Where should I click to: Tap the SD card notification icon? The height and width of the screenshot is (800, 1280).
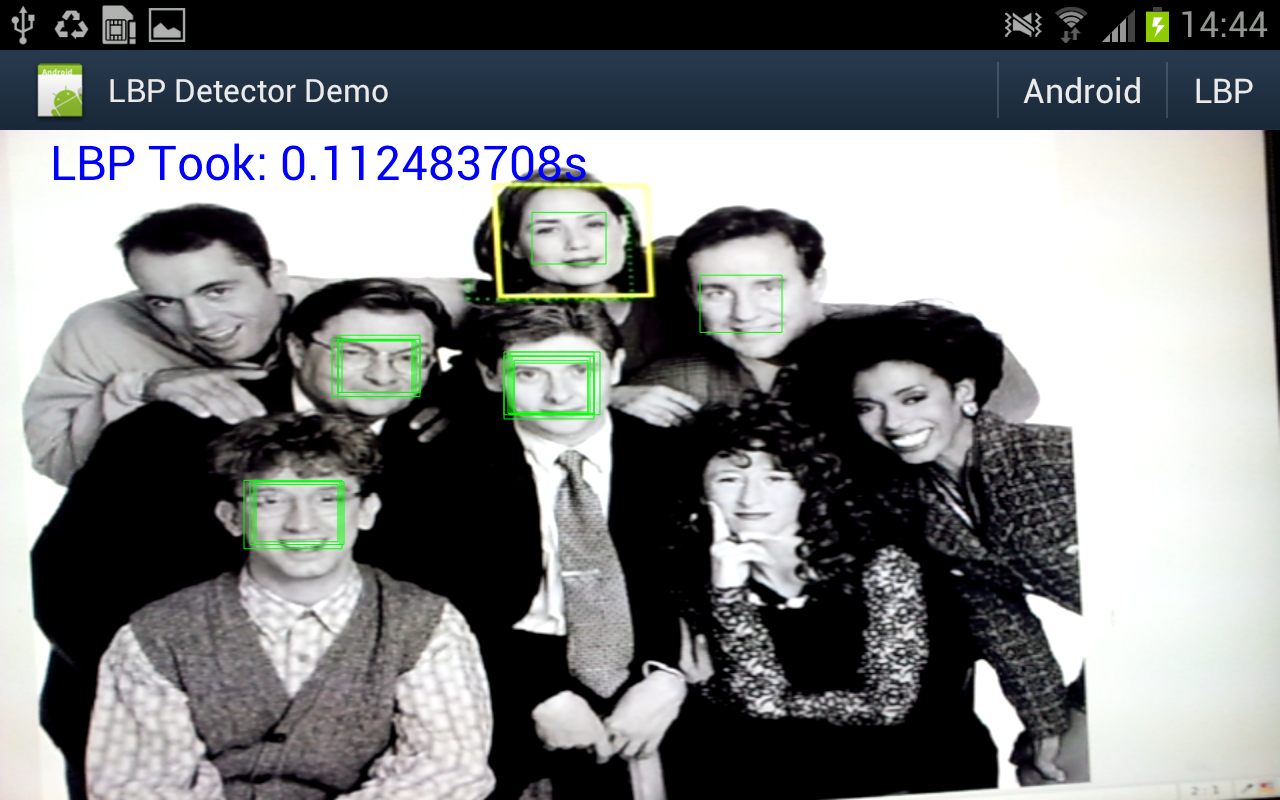tap(119, 24)
